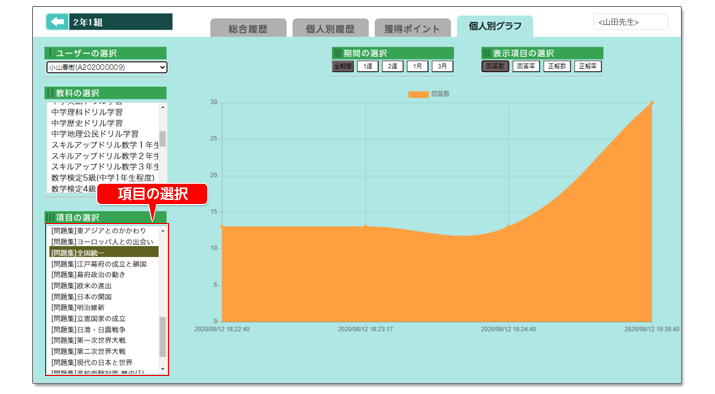Click scroll-up arrow in the 教科 list
This screenshot has height=394, width=715.
coord(163,107)
